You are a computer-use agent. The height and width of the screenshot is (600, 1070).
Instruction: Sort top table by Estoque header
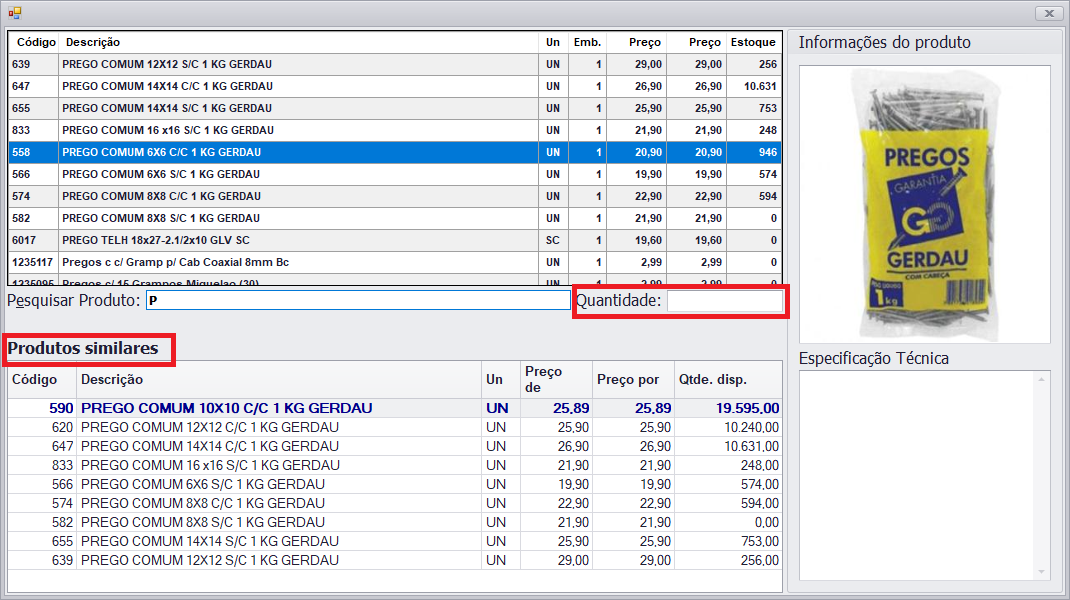753,42
